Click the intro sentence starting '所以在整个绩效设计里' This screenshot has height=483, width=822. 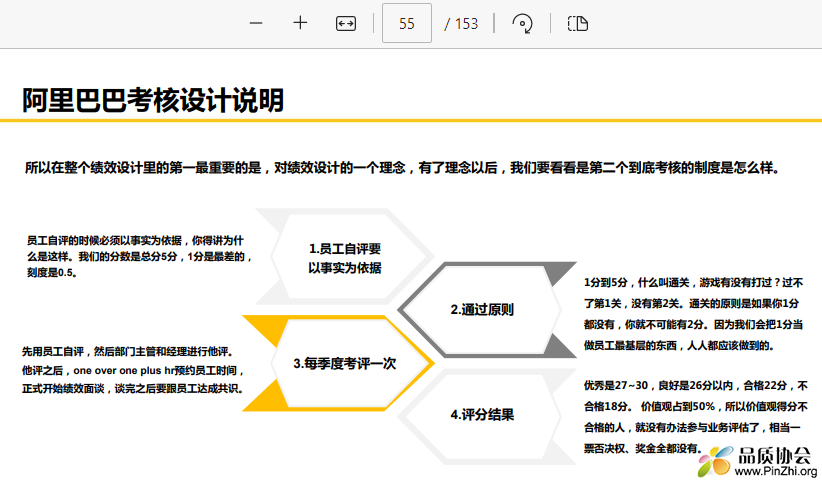(x=403, y=168)
